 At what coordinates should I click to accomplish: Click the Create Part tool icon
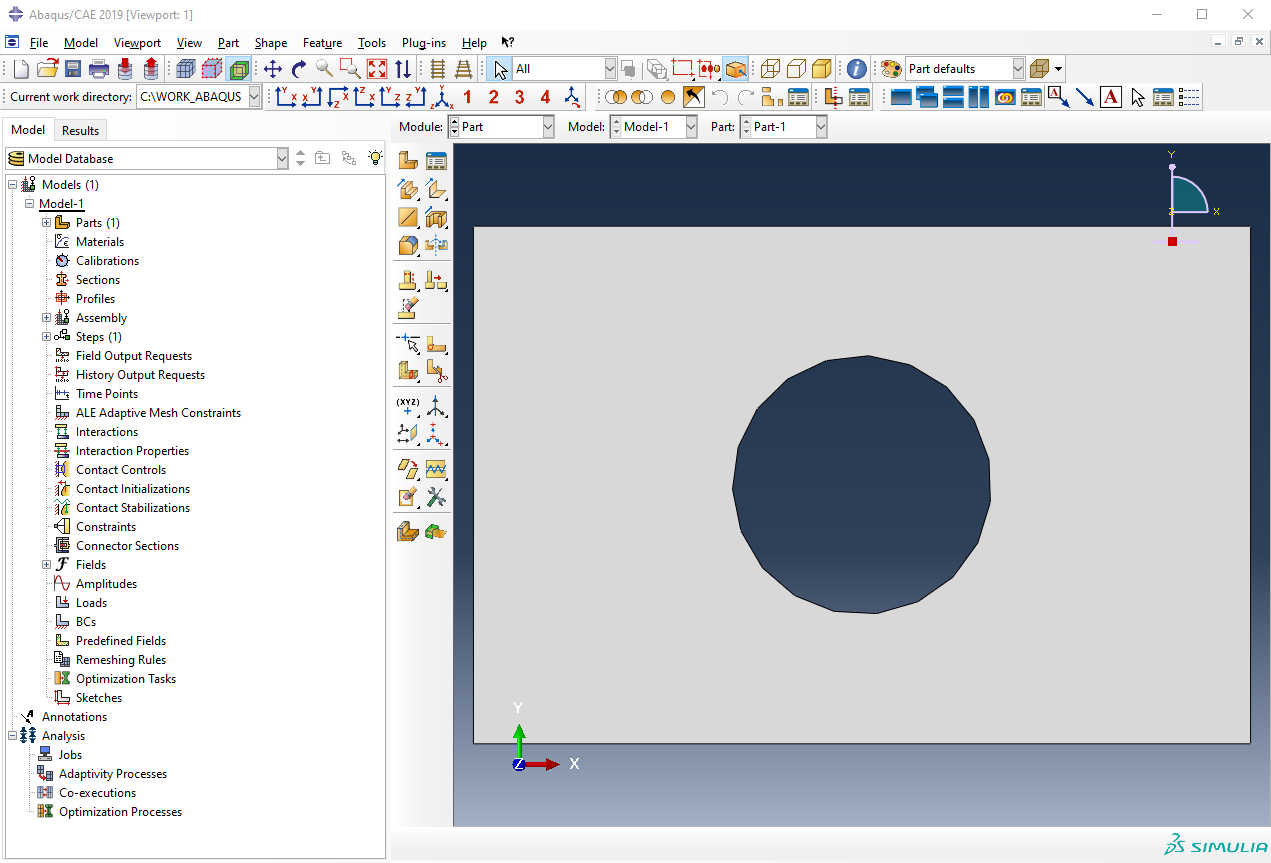click(x=408, y=161)
